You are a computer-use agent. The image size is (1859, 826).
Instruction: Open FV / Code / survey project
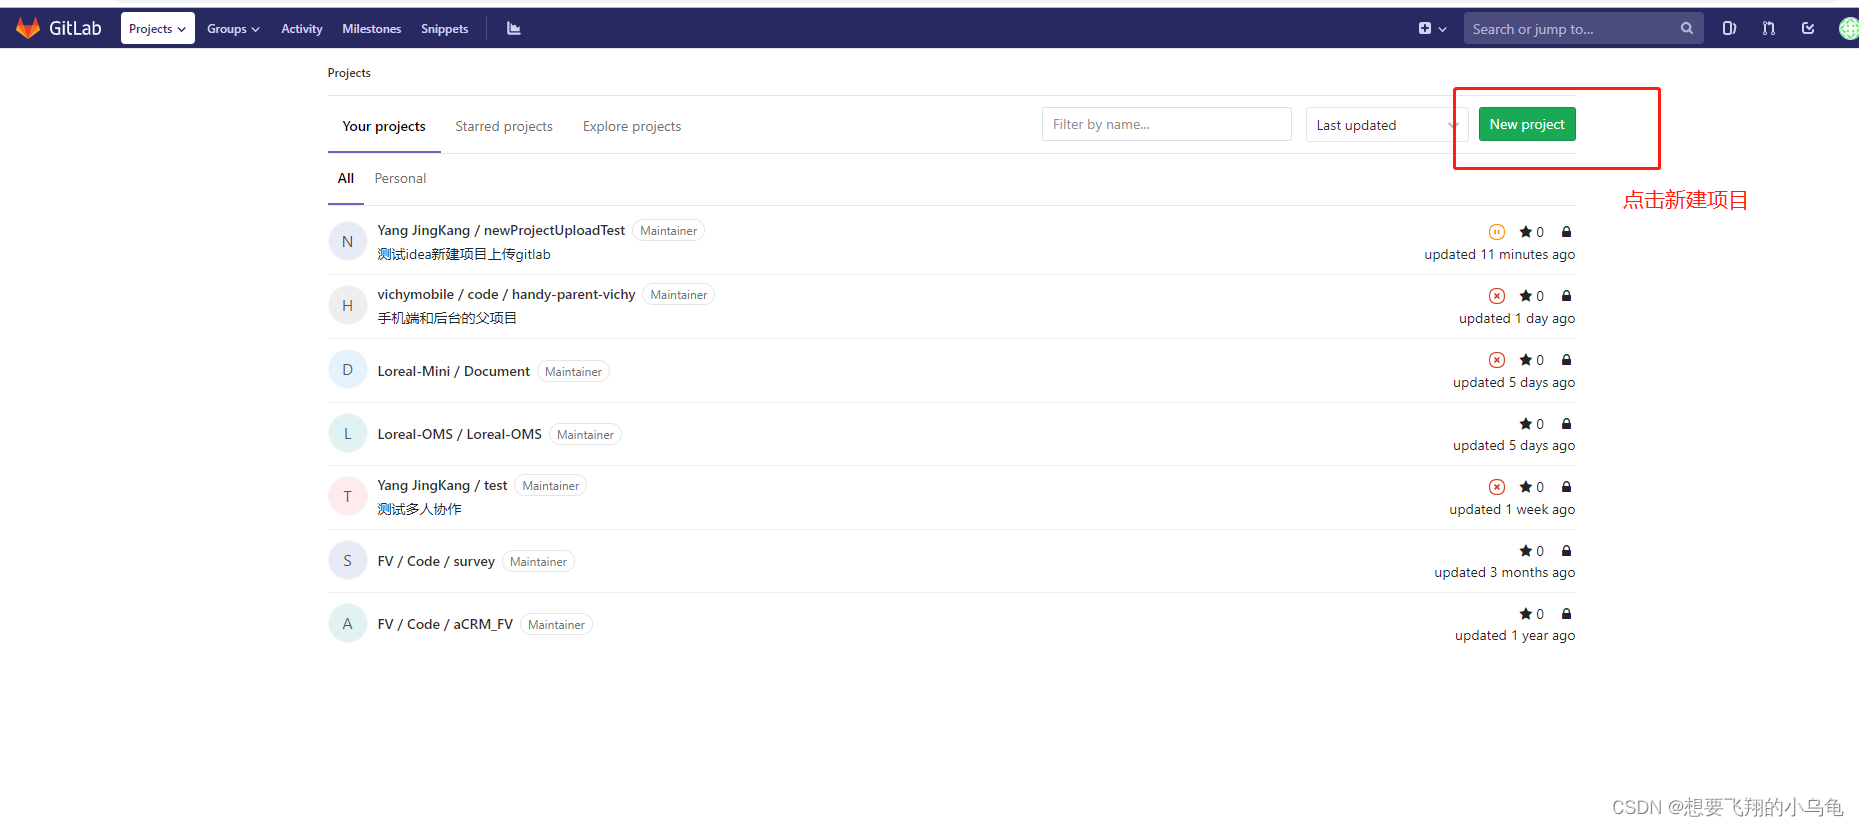(x=436, y=561)
